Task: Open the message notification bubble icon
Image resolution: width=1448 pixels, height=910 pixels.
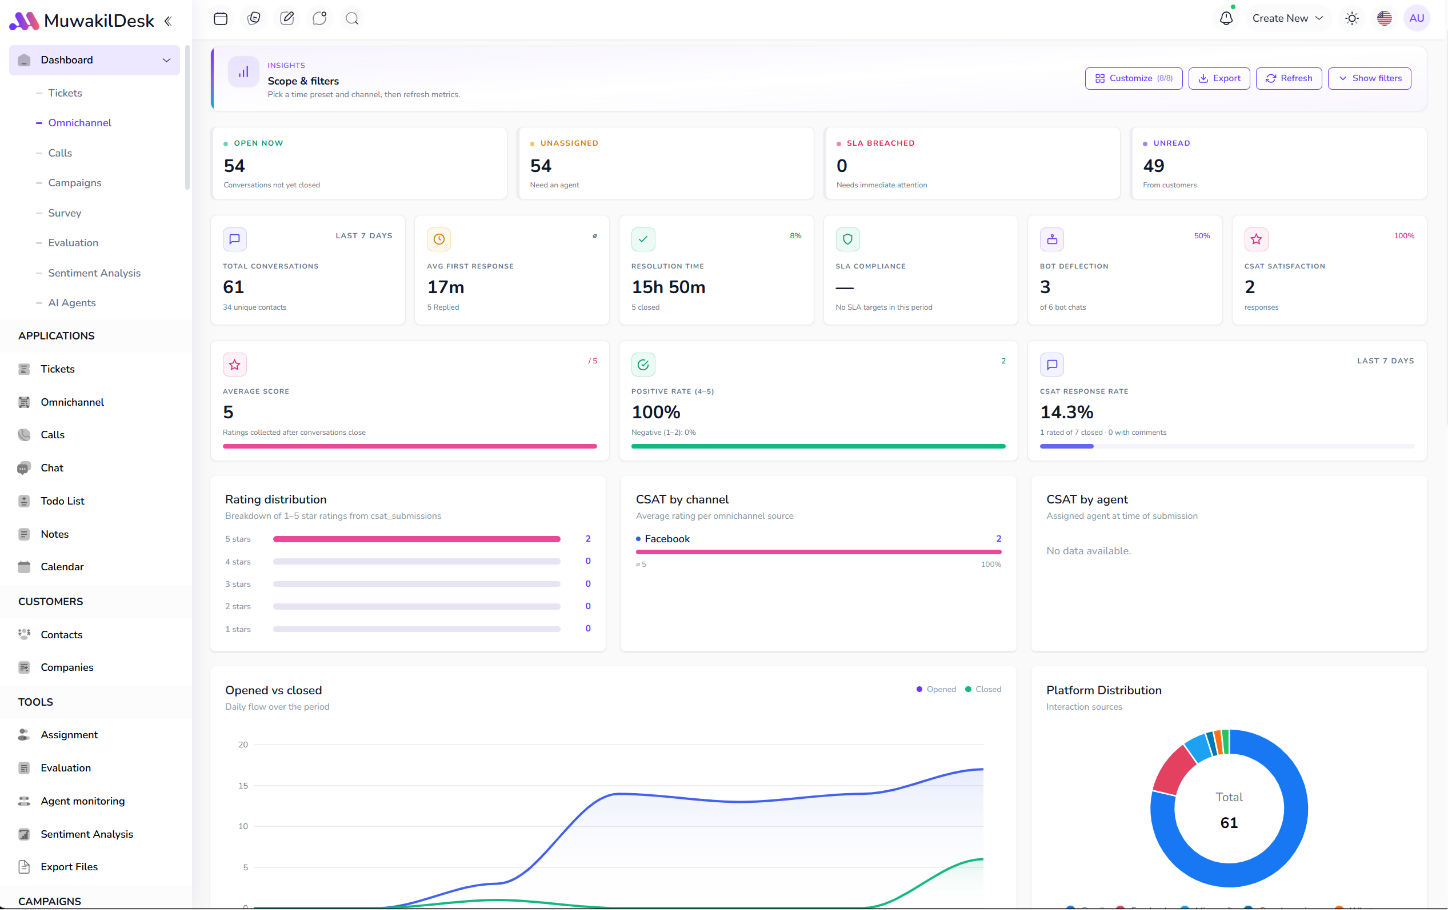Action: 319,18
